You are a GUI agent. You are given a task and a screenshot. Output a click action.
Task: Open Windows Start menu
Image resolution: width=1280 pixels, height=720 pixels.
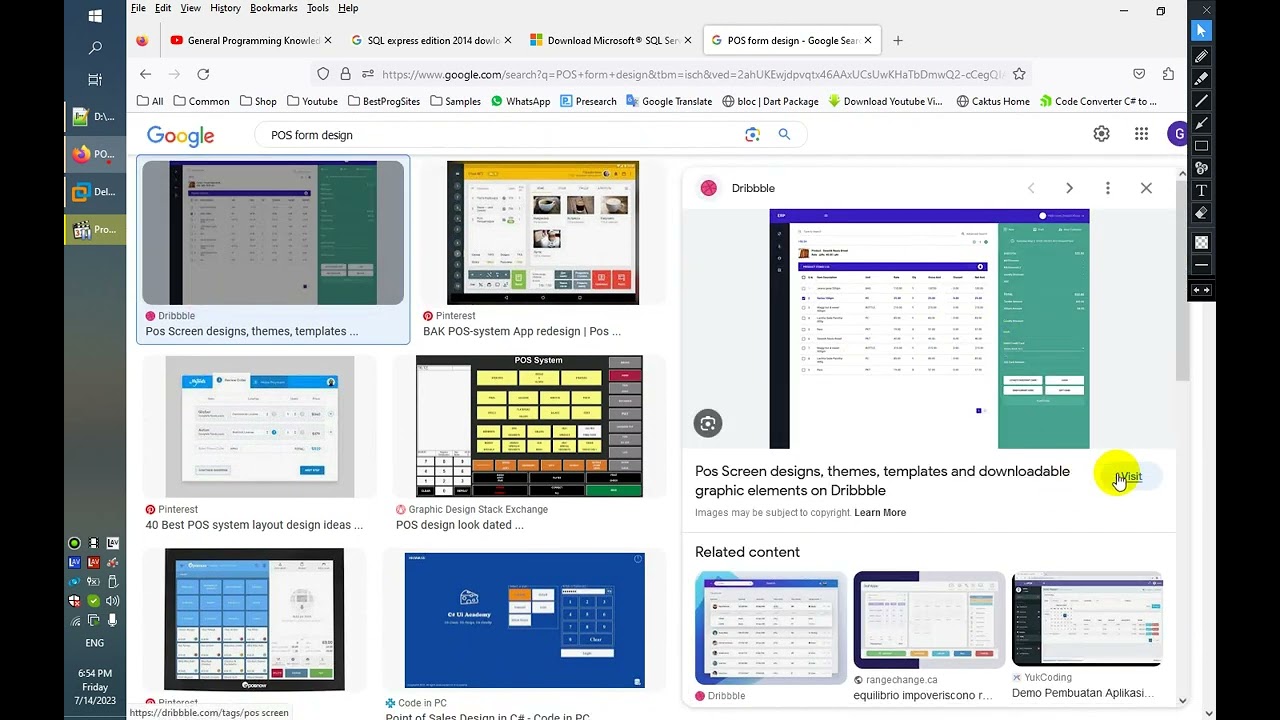coord(95,16)
